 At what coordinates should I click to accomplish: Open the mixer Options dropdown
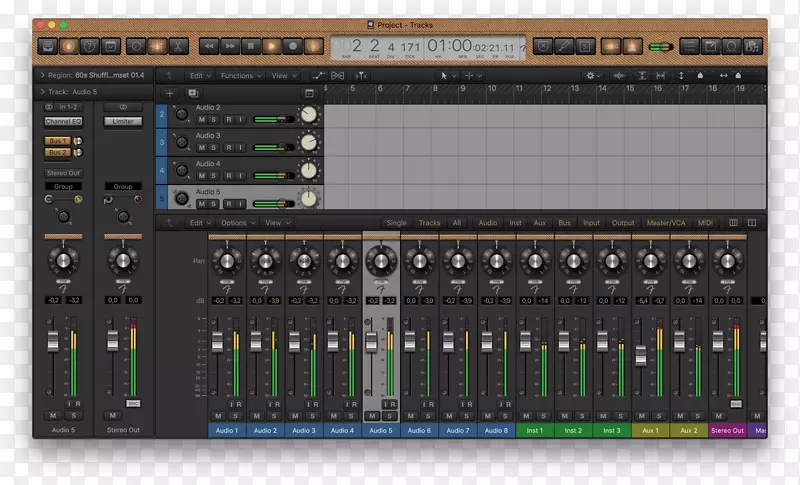(237, 223)
